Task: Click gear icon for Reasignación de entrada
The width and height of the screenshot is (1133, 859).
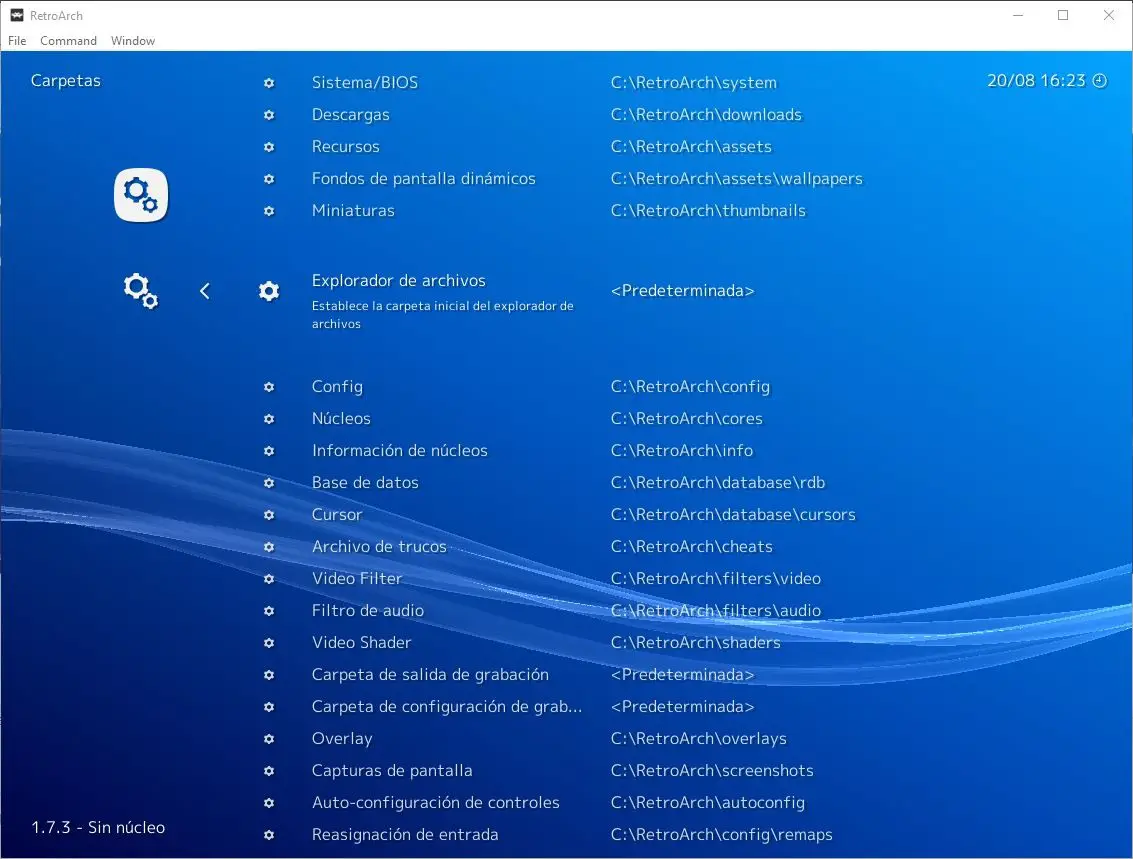Action: tap(269, 834)
